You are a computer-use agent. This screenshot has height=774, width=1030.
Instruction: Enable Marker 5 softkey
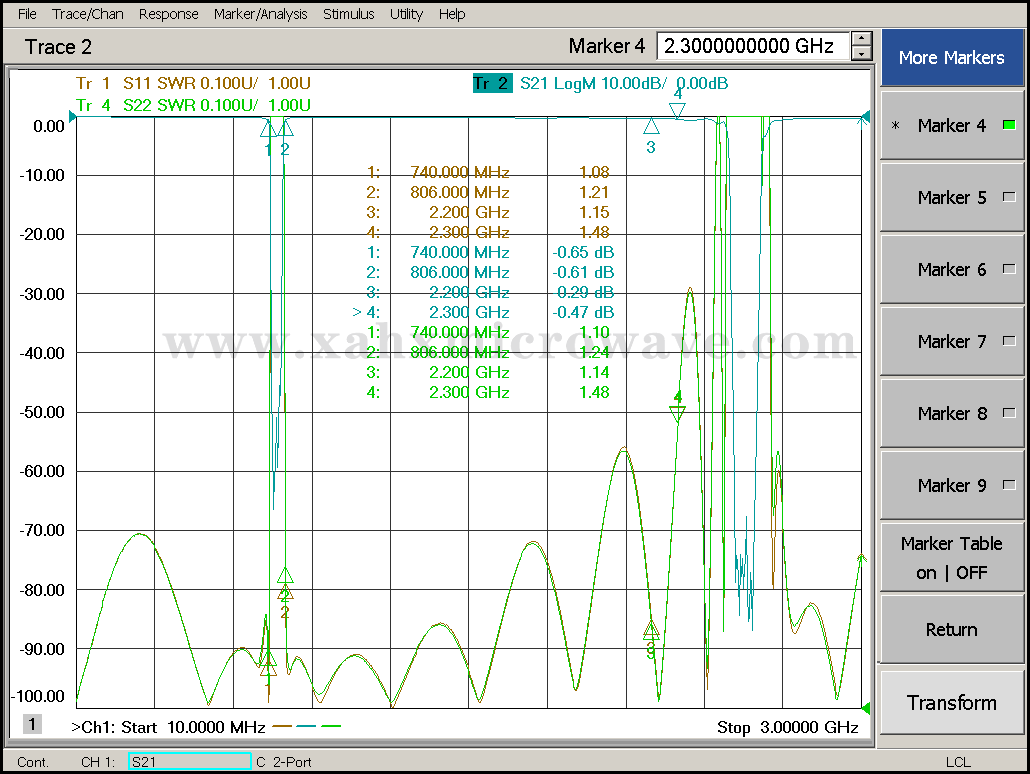[951, 197]
